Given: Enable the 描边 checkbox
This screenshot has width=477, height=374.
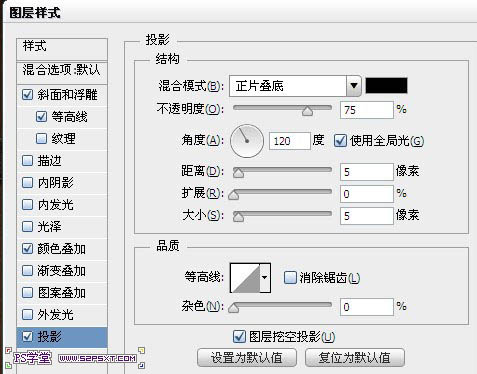Looking at the screenshot, I should (x=27, y=161).
